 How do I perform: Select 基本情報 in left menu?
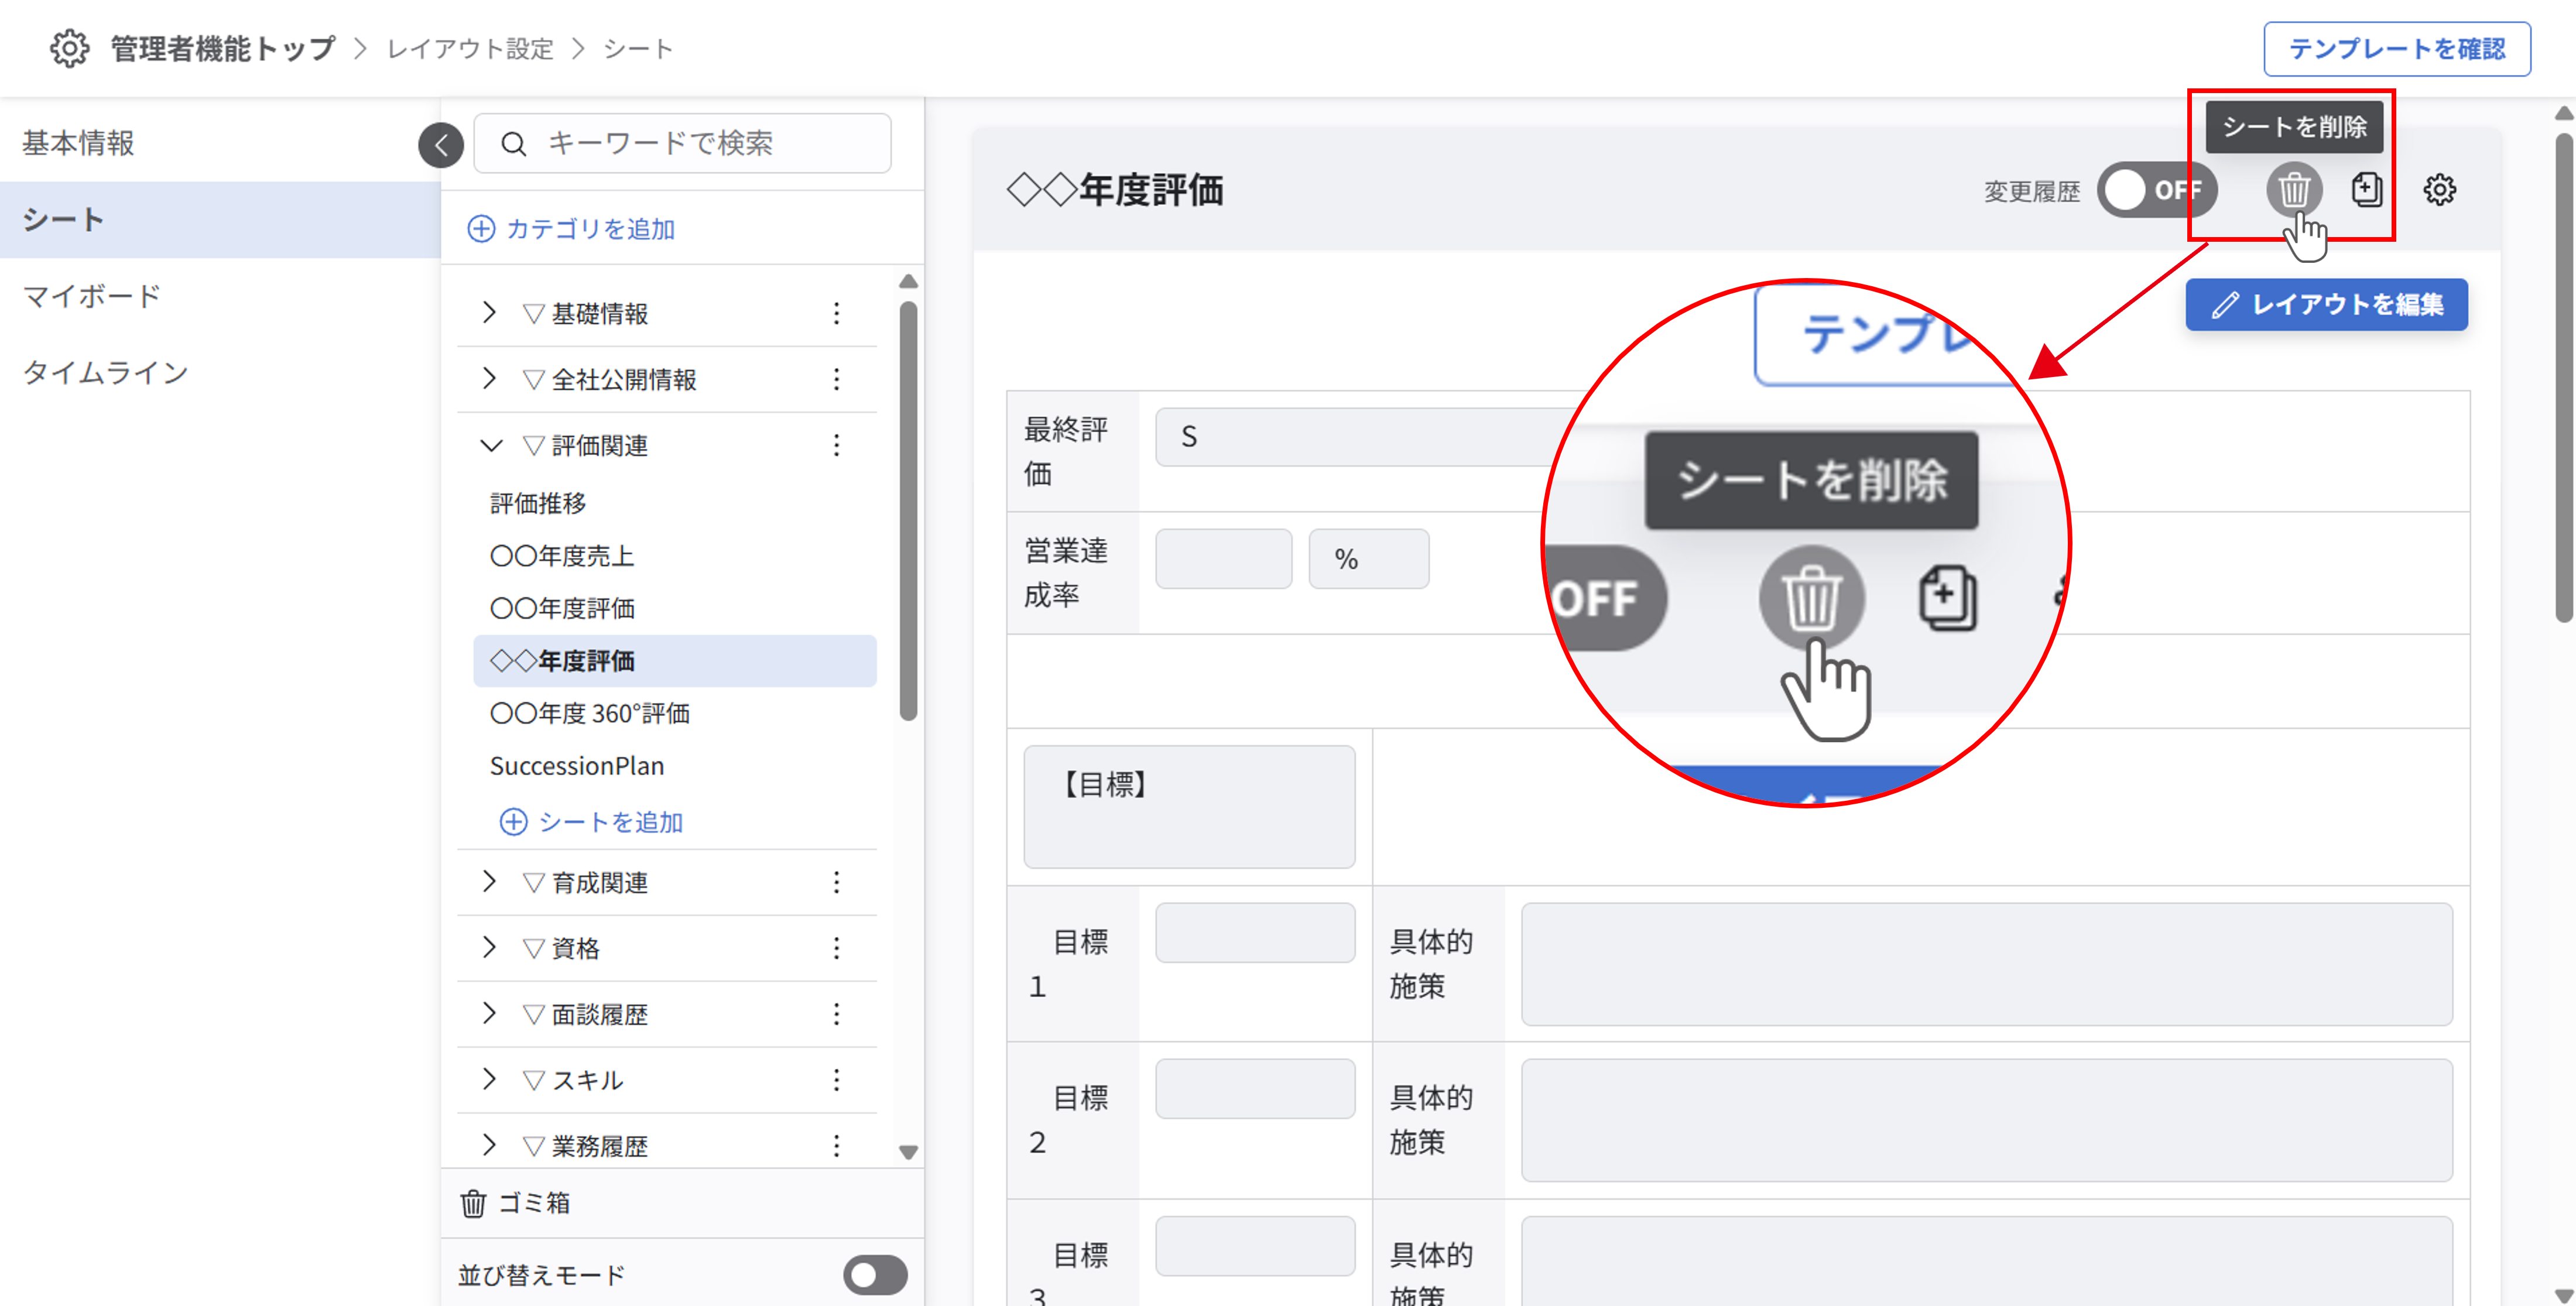pyautogui.click(x=220, y=143)
